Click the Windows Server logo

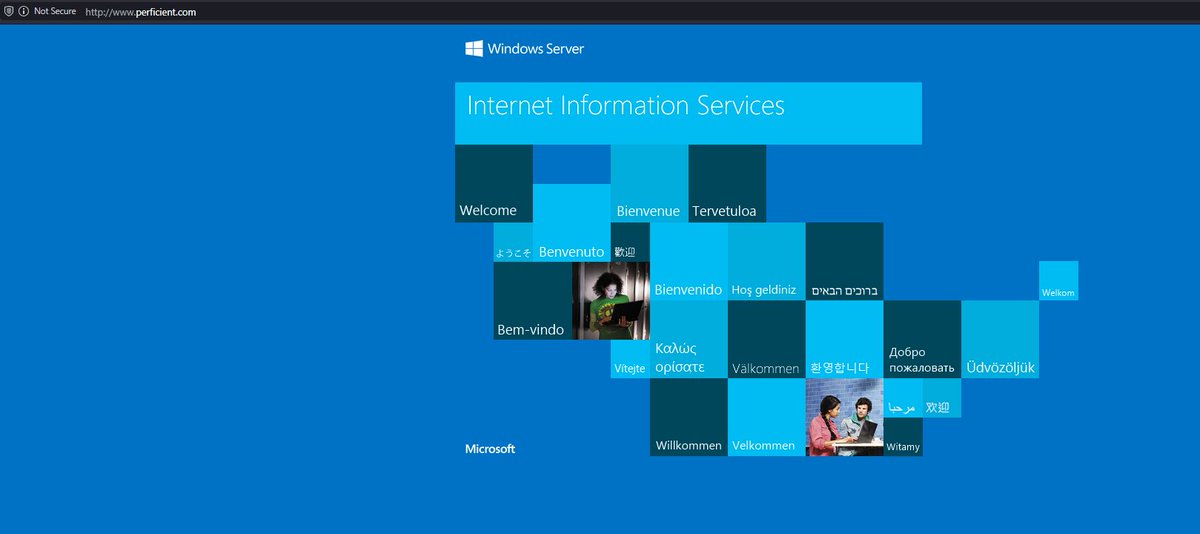(524, 48)
